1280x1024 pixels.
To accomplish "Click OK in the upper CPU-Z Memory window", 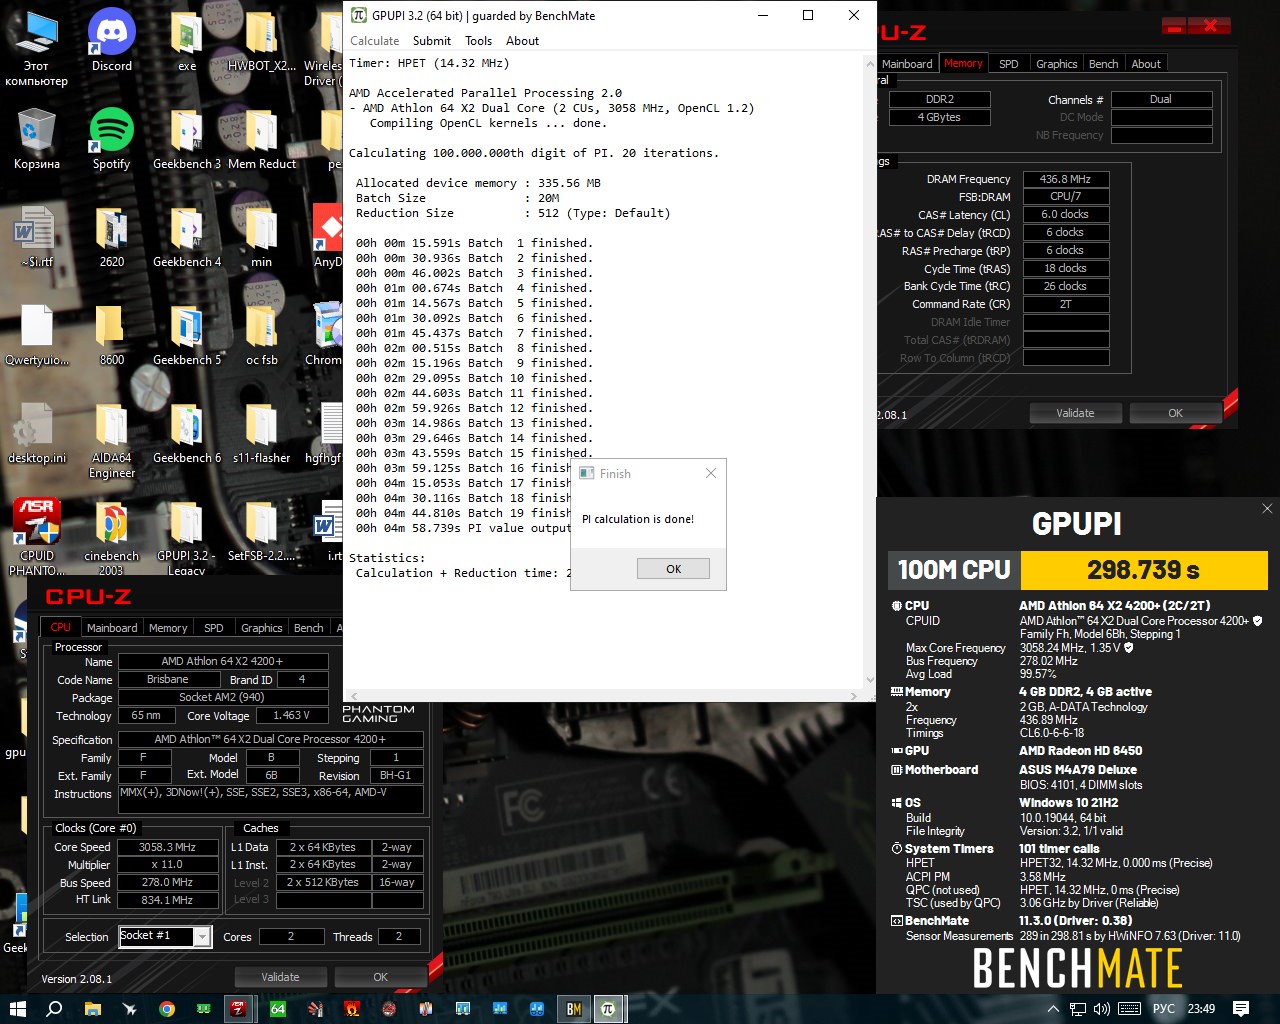I will point(1175,413).
